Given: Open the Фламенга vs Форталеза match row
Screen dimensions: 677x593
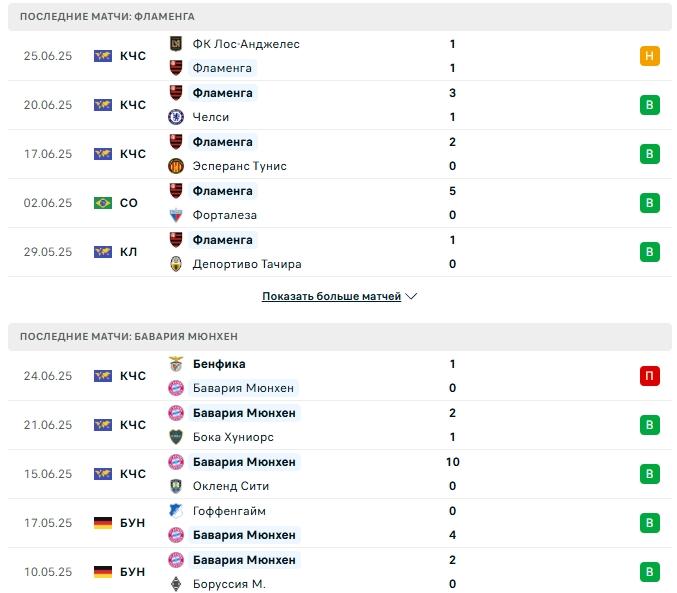Looking at the screenshot, I should point(340,203).
